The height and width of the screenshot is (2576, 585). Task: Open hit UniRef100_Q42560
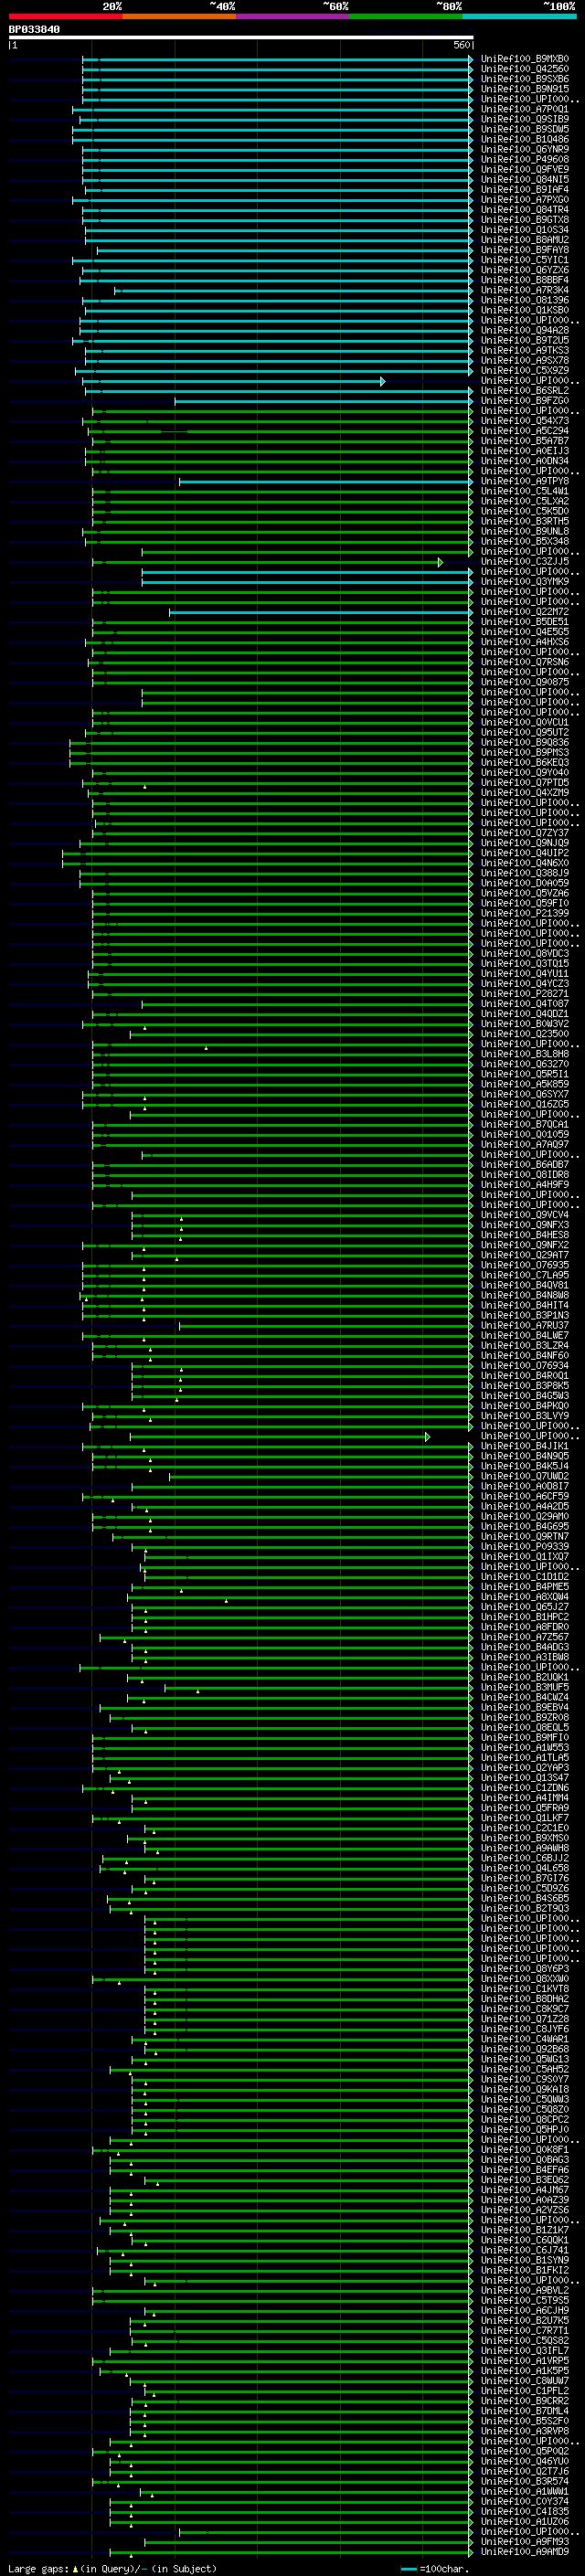(x=525, y=69)
